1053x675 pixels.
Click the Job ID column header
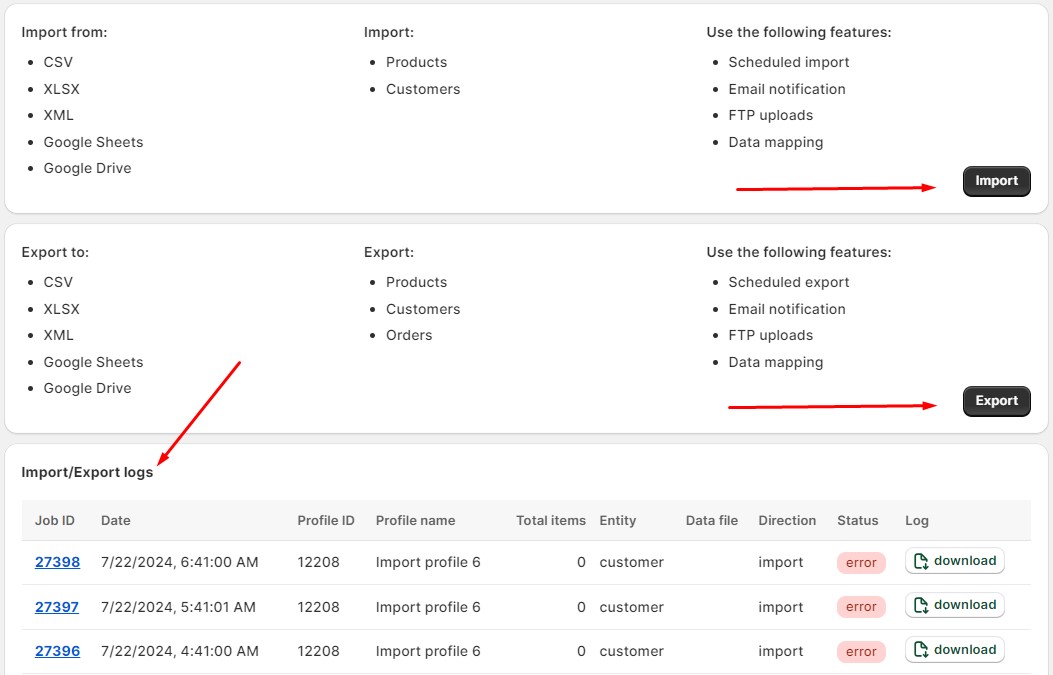tap(55, 520)
